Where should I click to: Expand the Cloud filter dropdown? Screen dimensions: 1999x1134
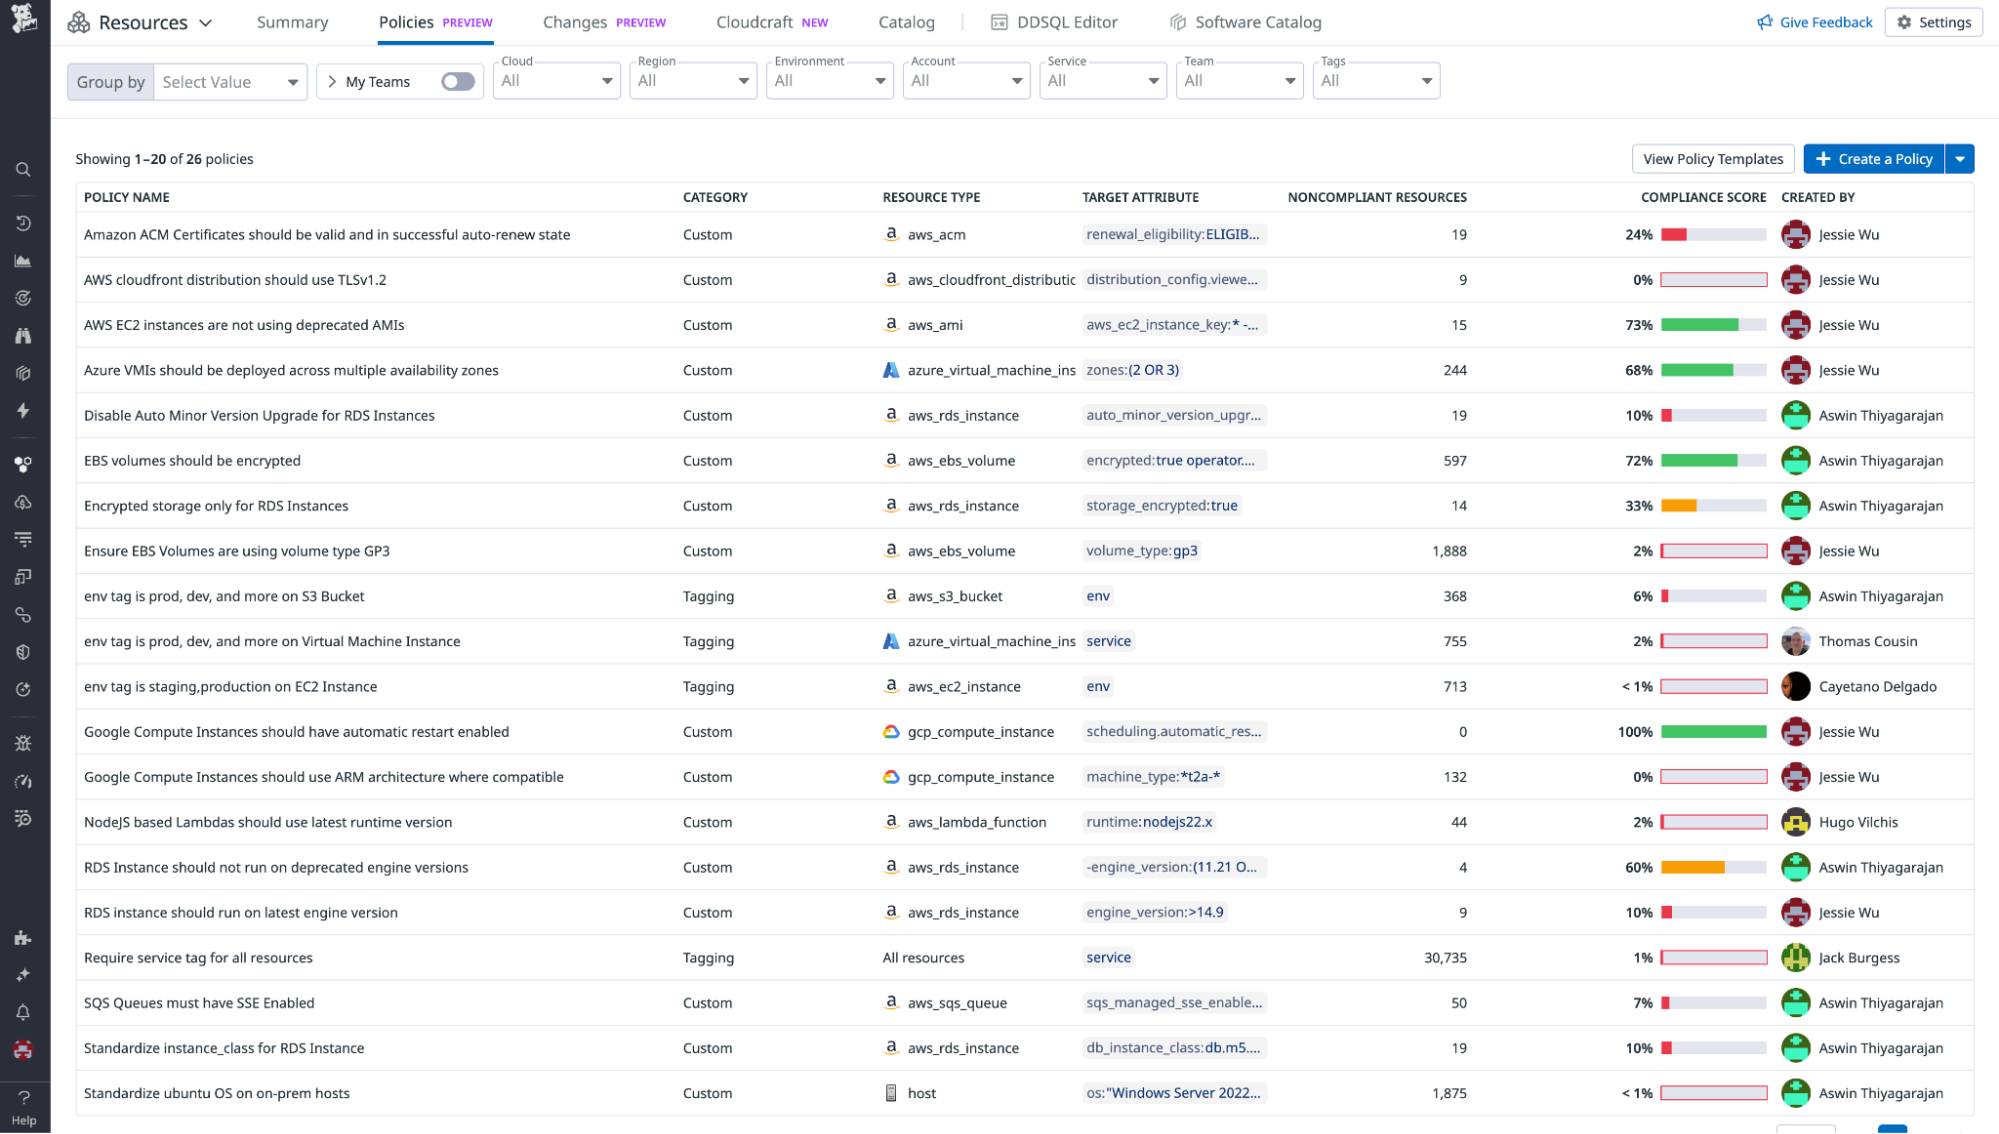pos(556,81)
